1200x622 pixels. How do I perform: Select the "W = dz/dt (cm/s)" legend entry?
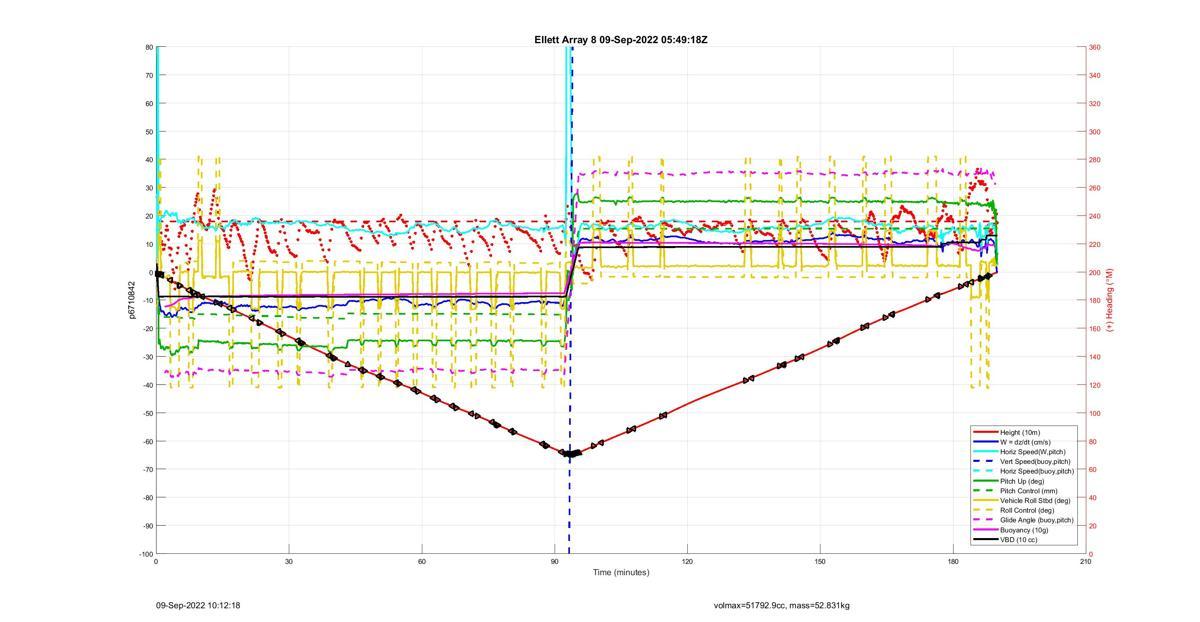point(1027,442)
